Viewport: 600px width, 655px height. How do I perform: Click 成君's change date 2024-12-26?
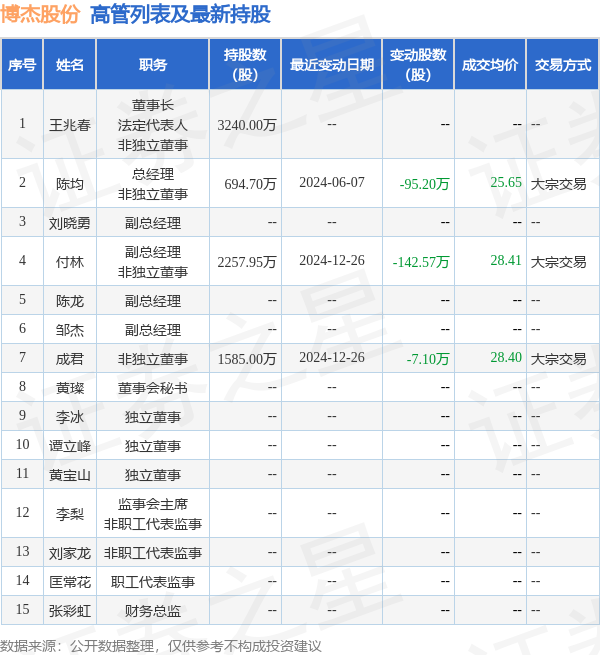332,357
